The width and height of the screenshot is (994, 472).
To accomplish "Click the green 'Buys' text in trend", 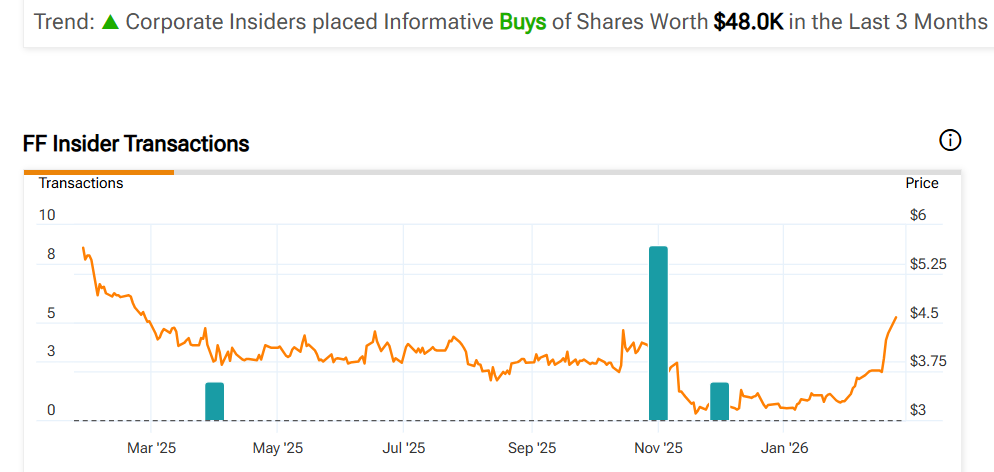I will pyautogui.click(x=523, y=21).
